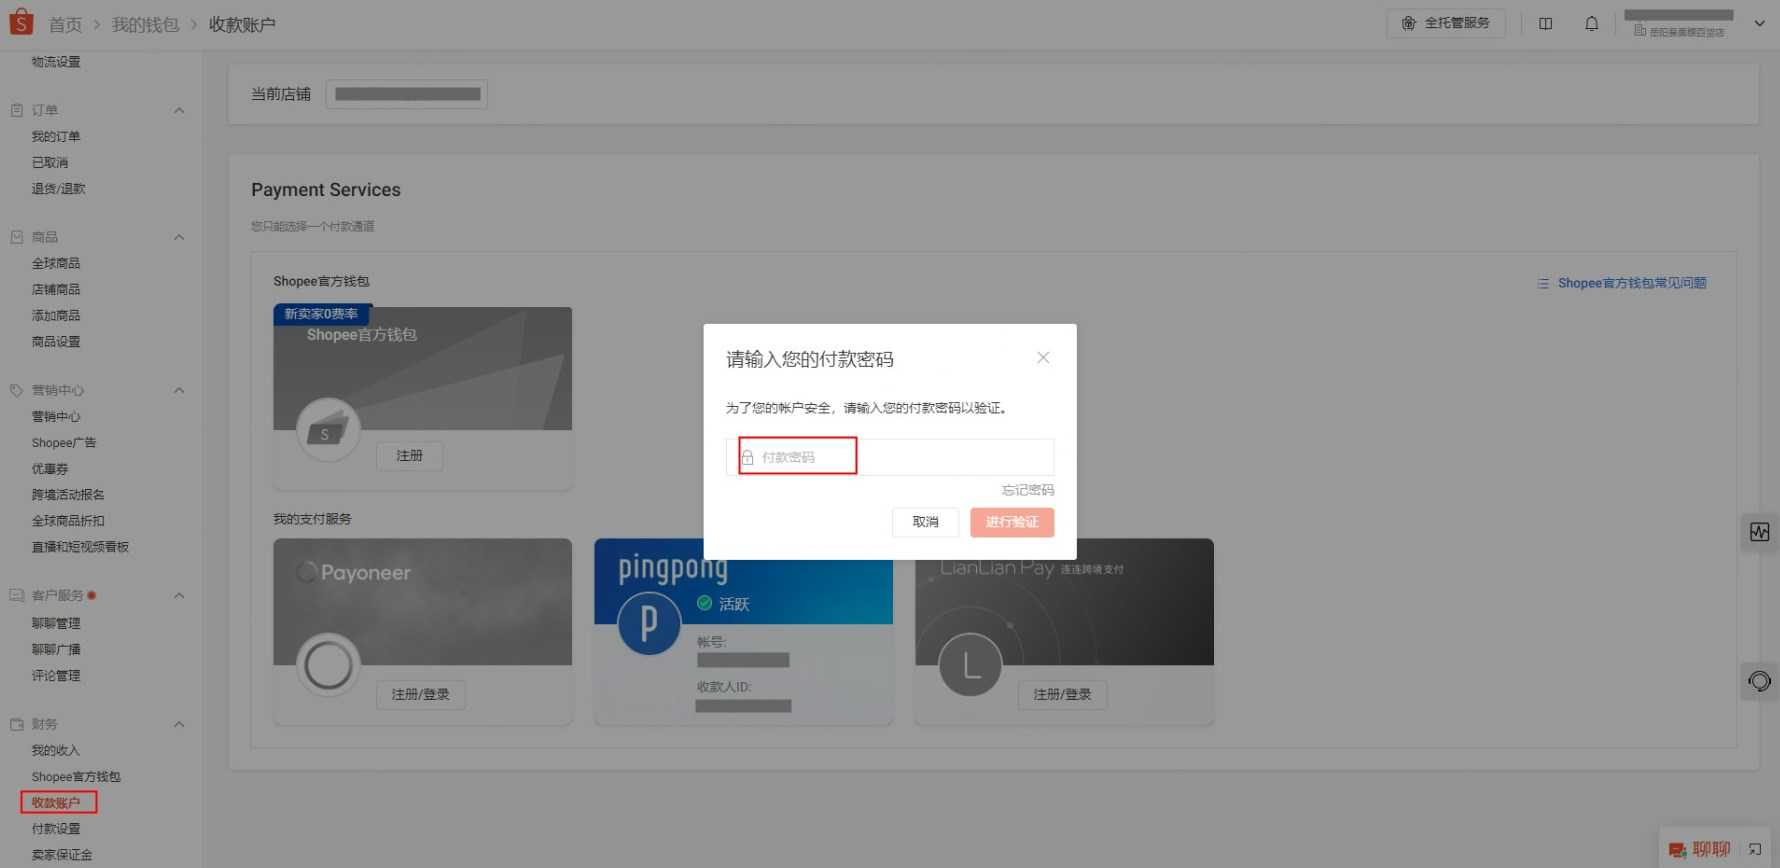Open 付款设置 in sidebar
1780x868 pixels.
(x=56, y=828)
